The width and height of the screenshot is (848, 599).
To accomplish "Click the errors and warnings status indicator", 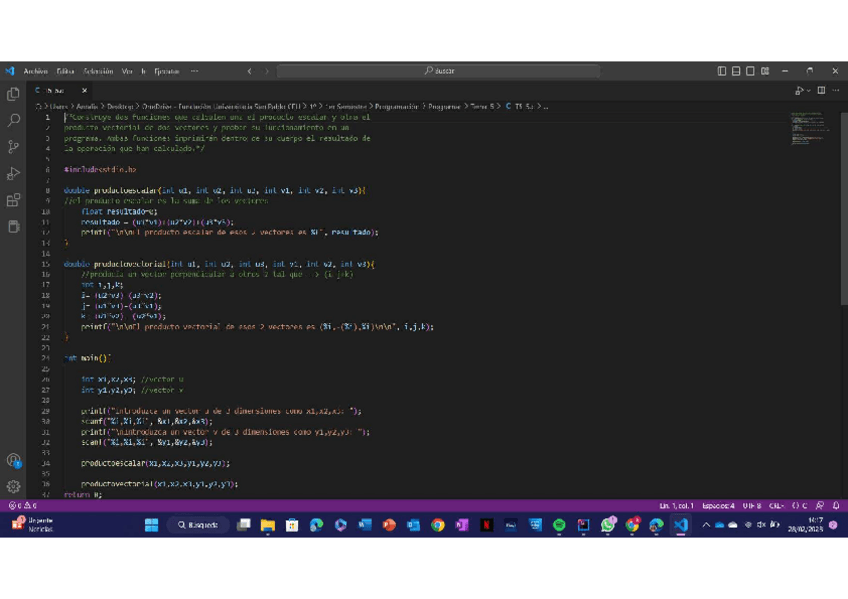I will click(22, 506).
